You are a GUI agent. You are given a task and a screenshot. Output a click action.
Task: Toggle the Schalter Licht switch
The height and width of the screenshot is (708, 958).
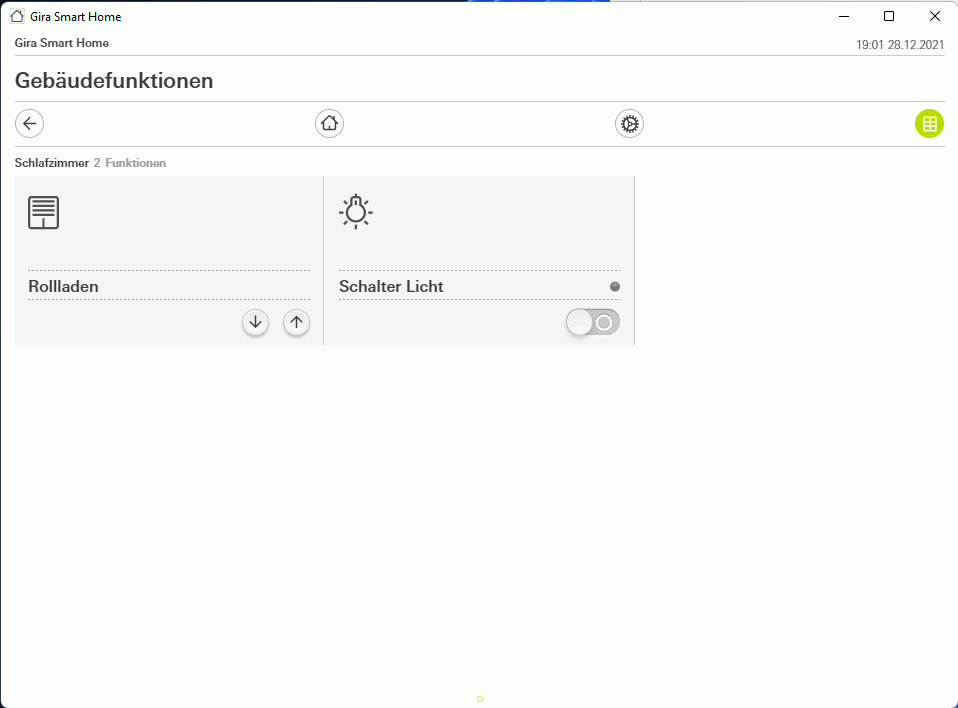[x=593, y=323]
